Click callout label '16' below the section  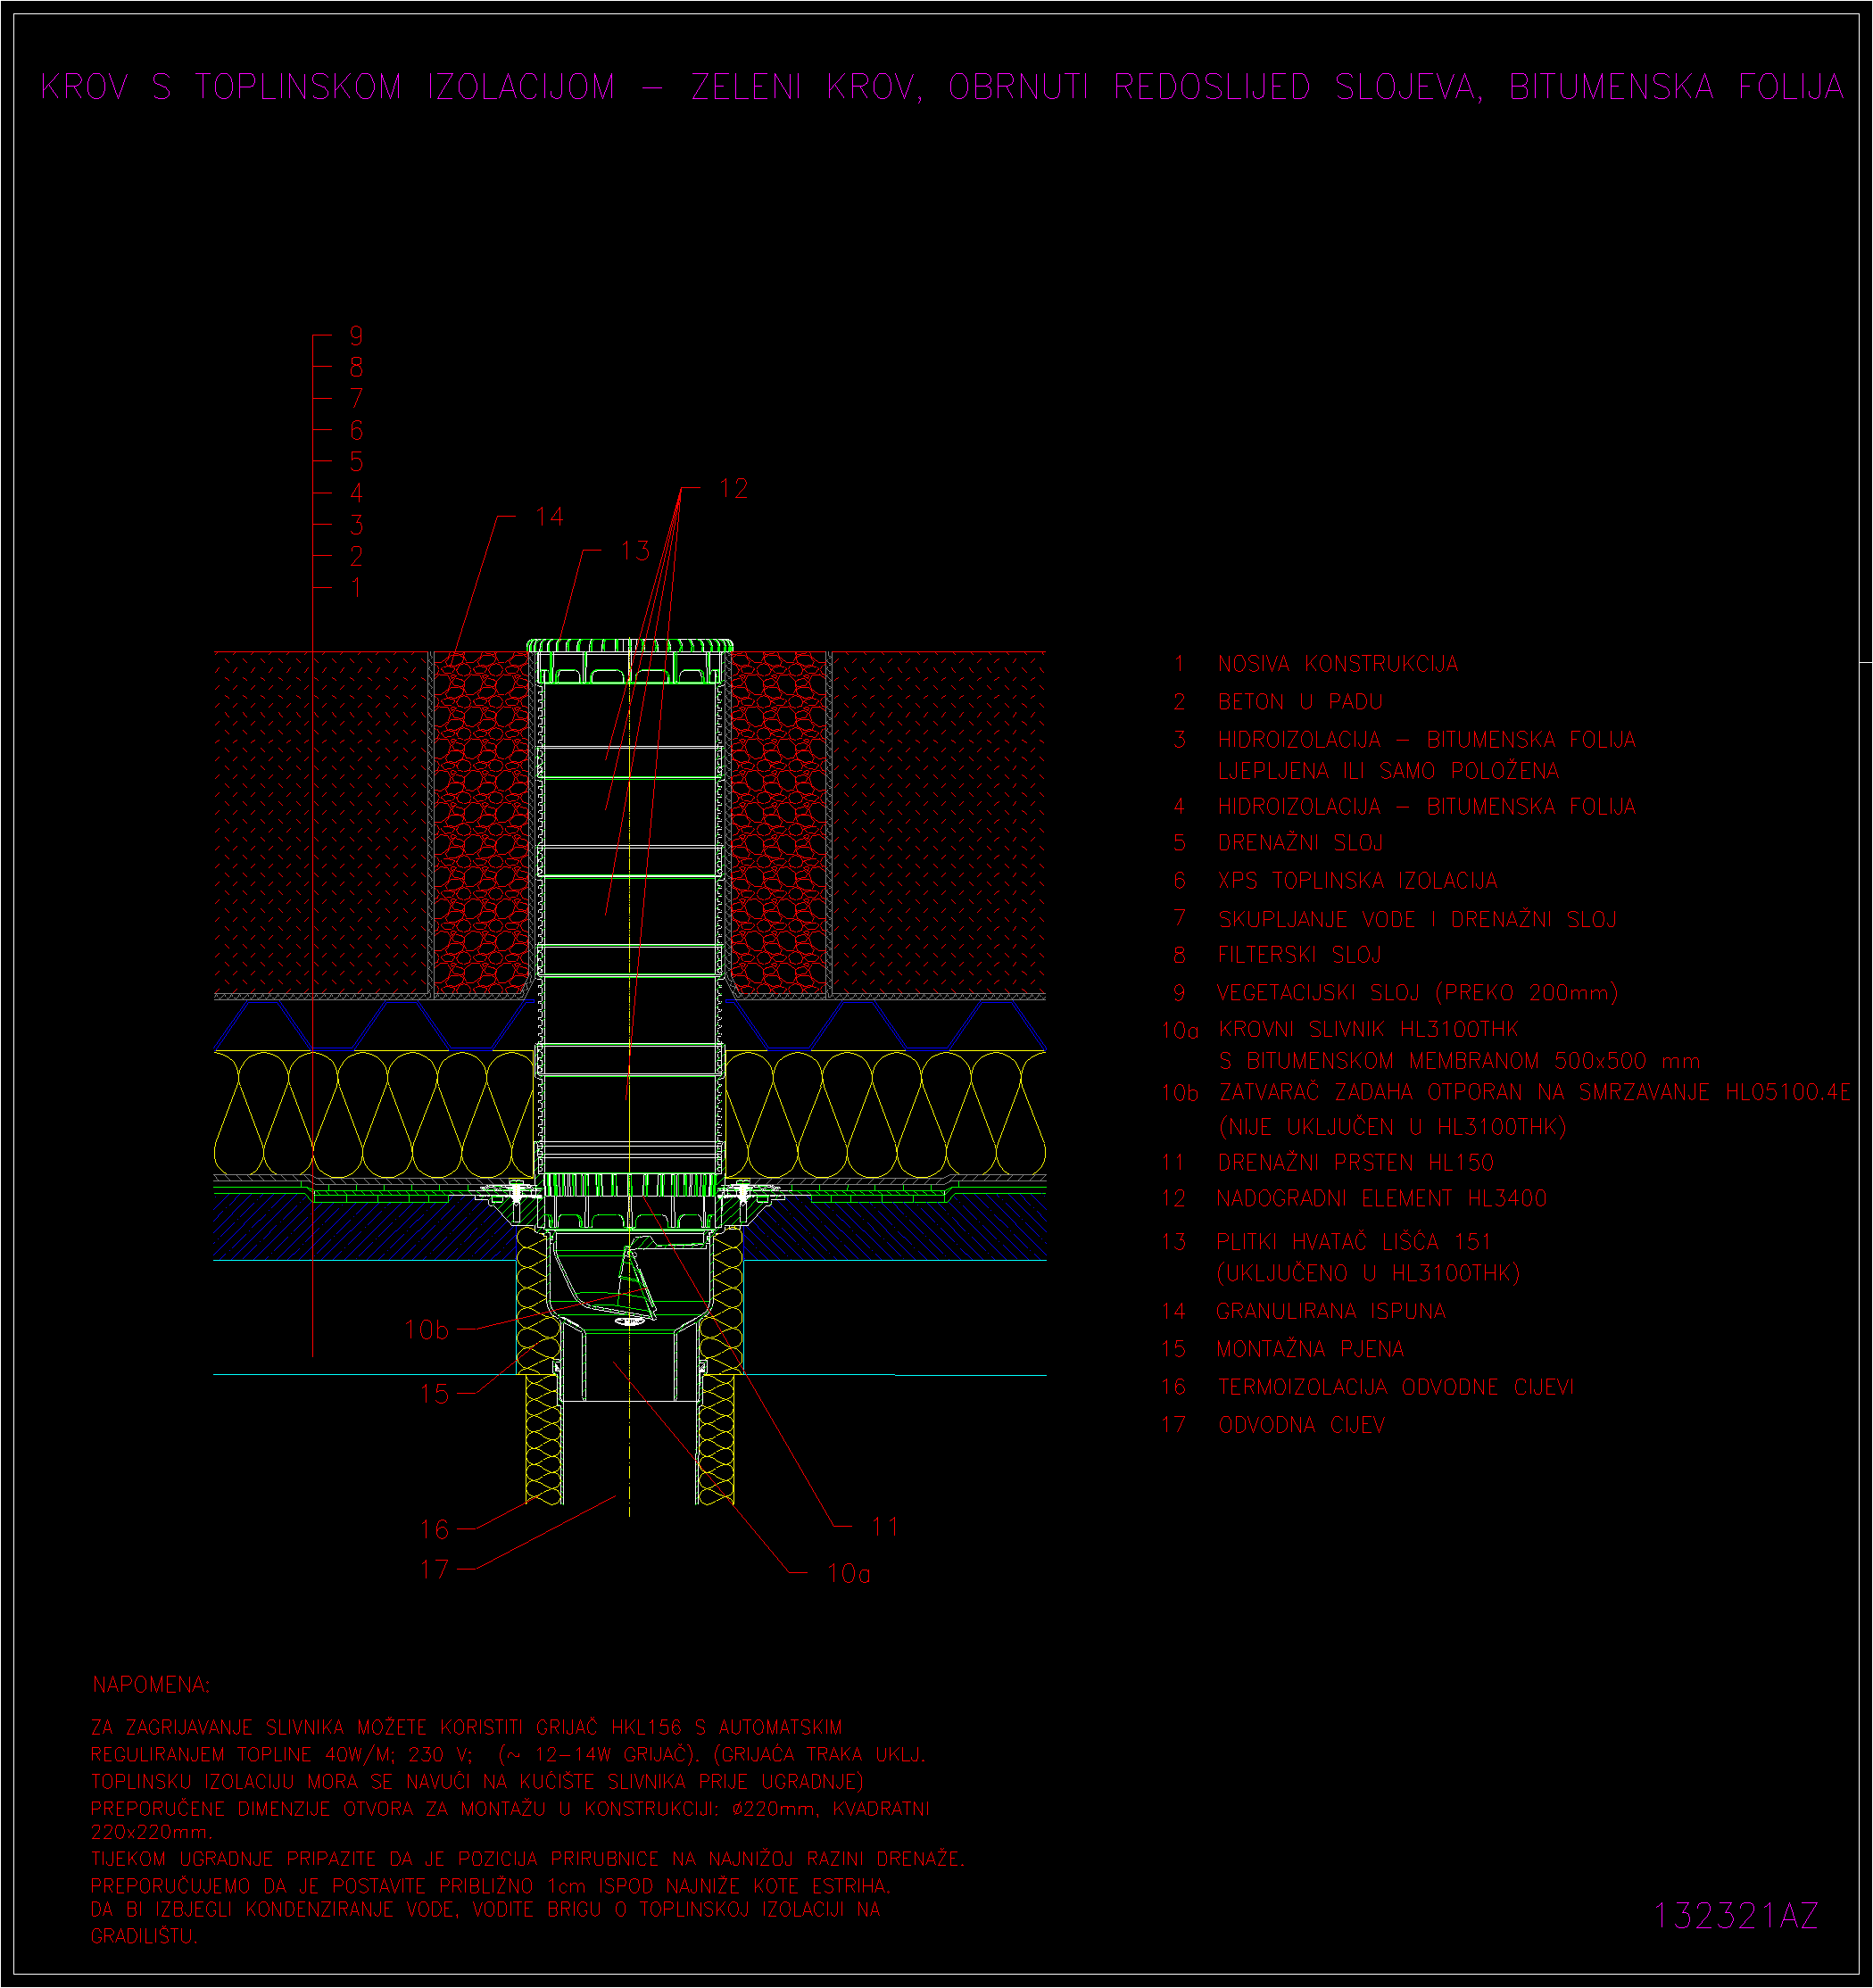[x=434, y=1529]
